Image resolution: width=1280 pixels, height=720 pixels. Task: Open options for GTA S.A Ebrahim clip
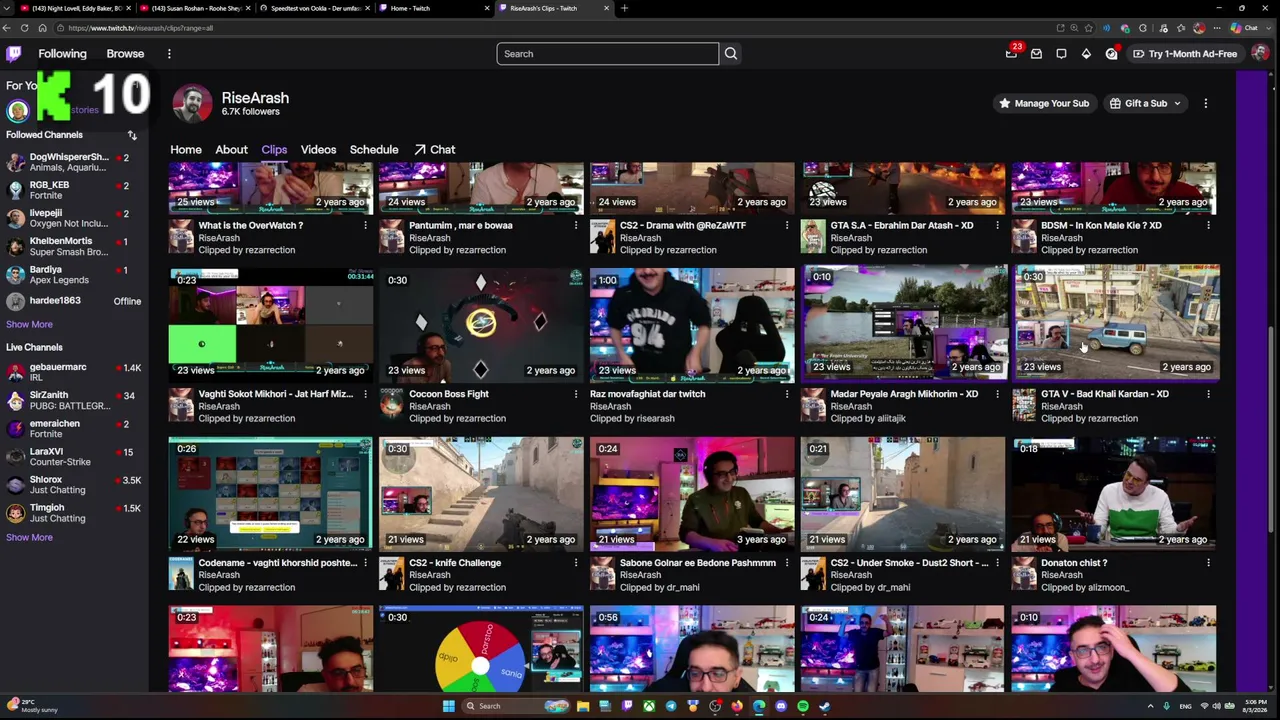997,226
